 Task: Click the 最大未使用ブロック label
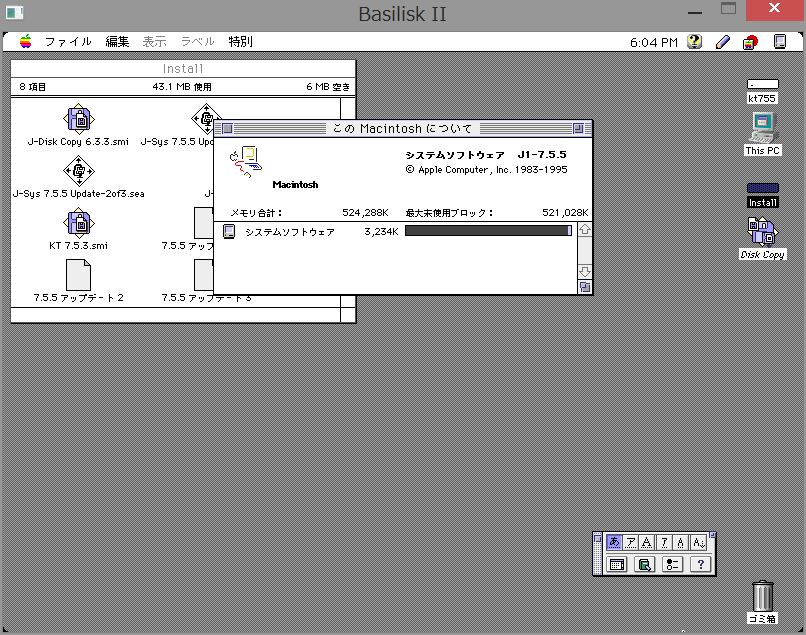[449, 213]
